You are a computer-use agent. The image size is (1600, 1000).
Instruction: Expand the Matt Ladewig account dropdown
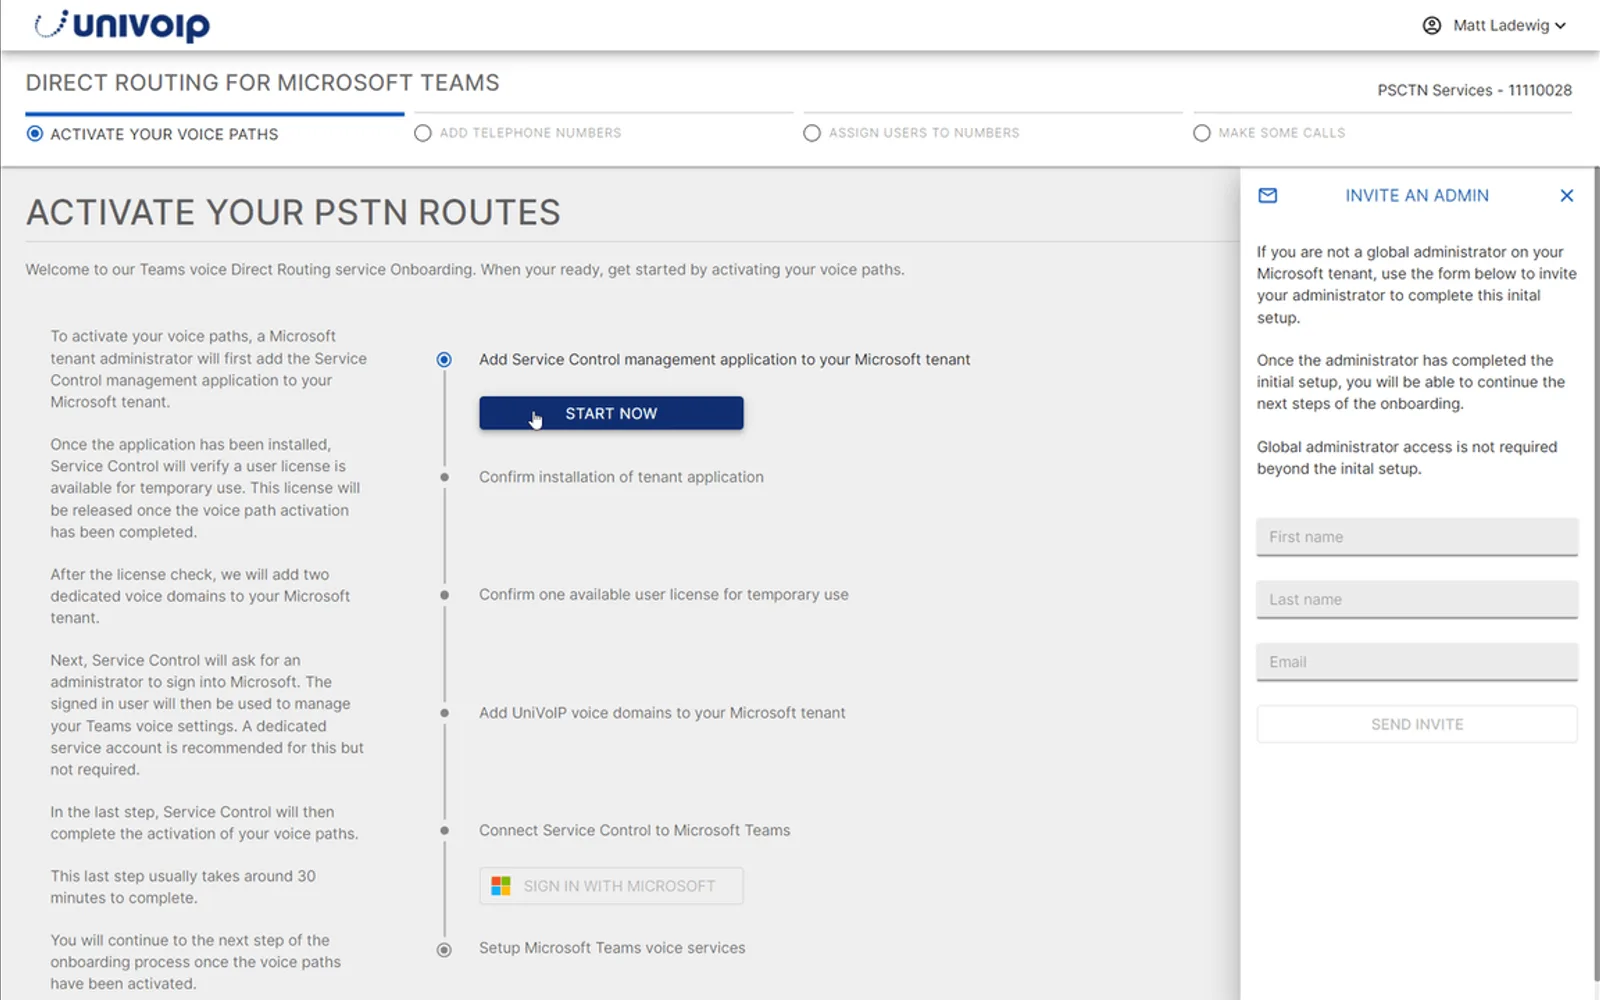click(1509, 26)
